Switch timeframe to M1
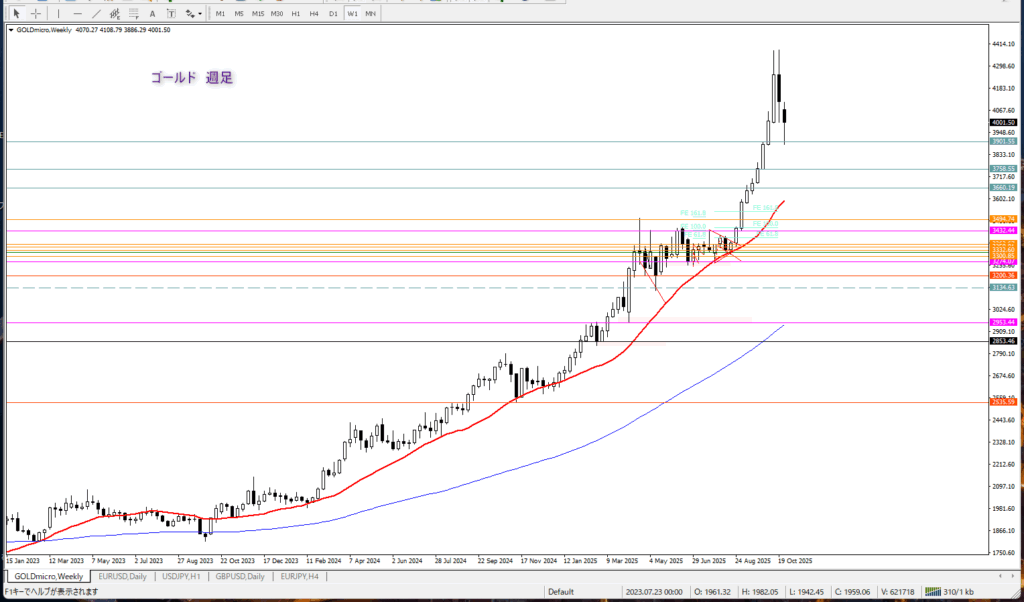The height and width of the screenshot is (602, 1024). pos(221,13)
